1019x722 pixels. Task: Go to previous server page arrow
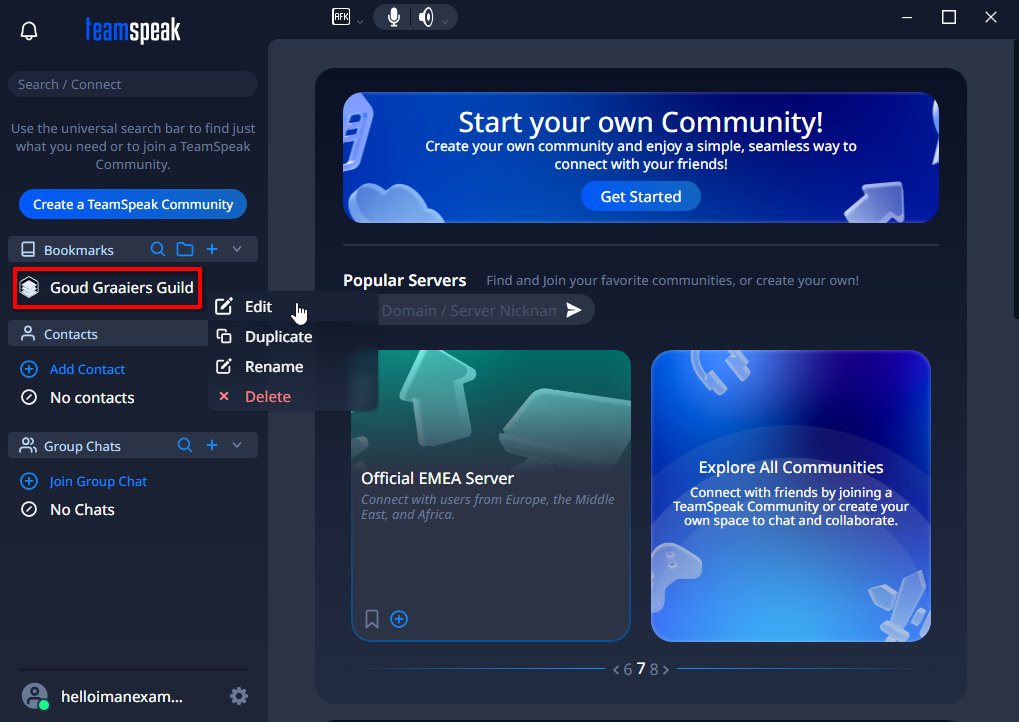[615, 669]
